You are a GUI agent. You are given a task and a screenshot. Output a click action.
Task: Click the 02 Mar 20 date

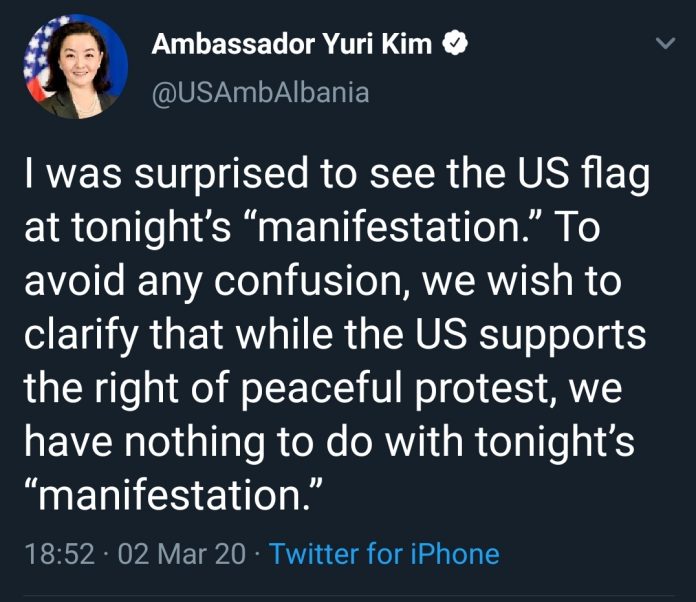click(x=181, y=553)
